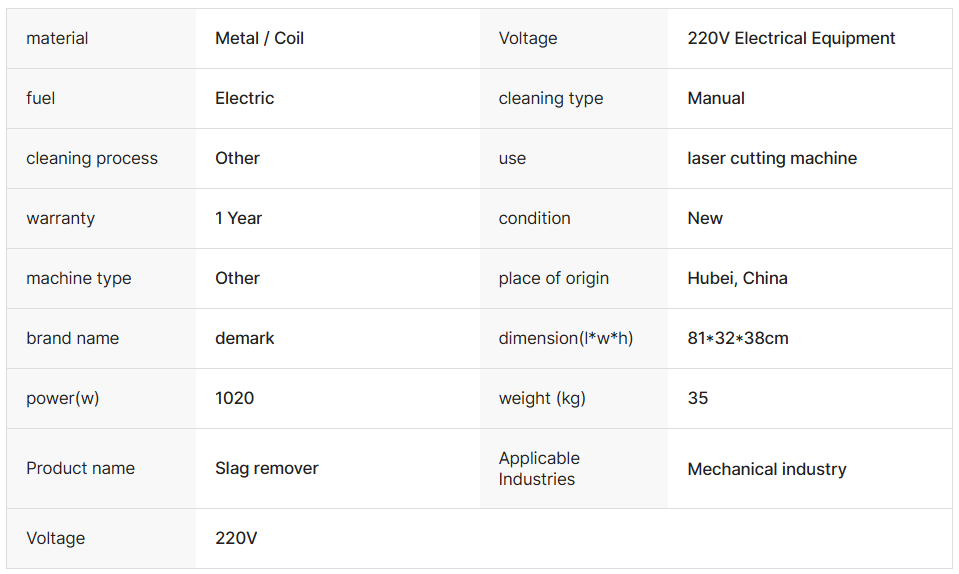
Task: Click the 'machine type' label cell
Action: [78, 279]
